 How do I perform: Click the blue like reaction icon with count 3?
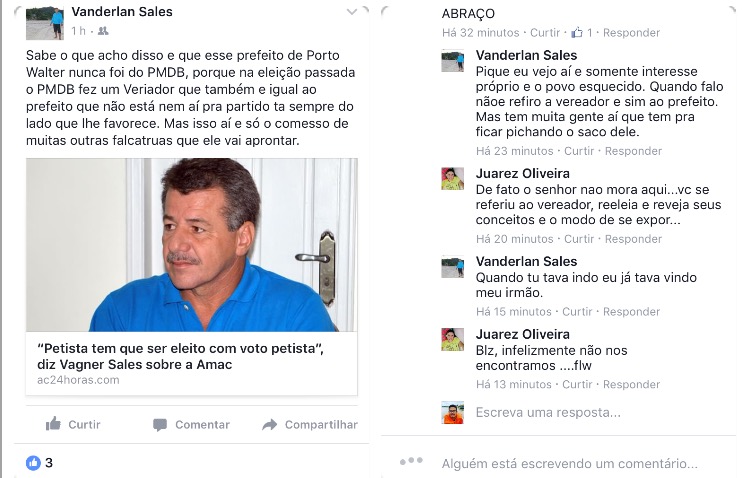pyautogui.click(x=33, y=462)
